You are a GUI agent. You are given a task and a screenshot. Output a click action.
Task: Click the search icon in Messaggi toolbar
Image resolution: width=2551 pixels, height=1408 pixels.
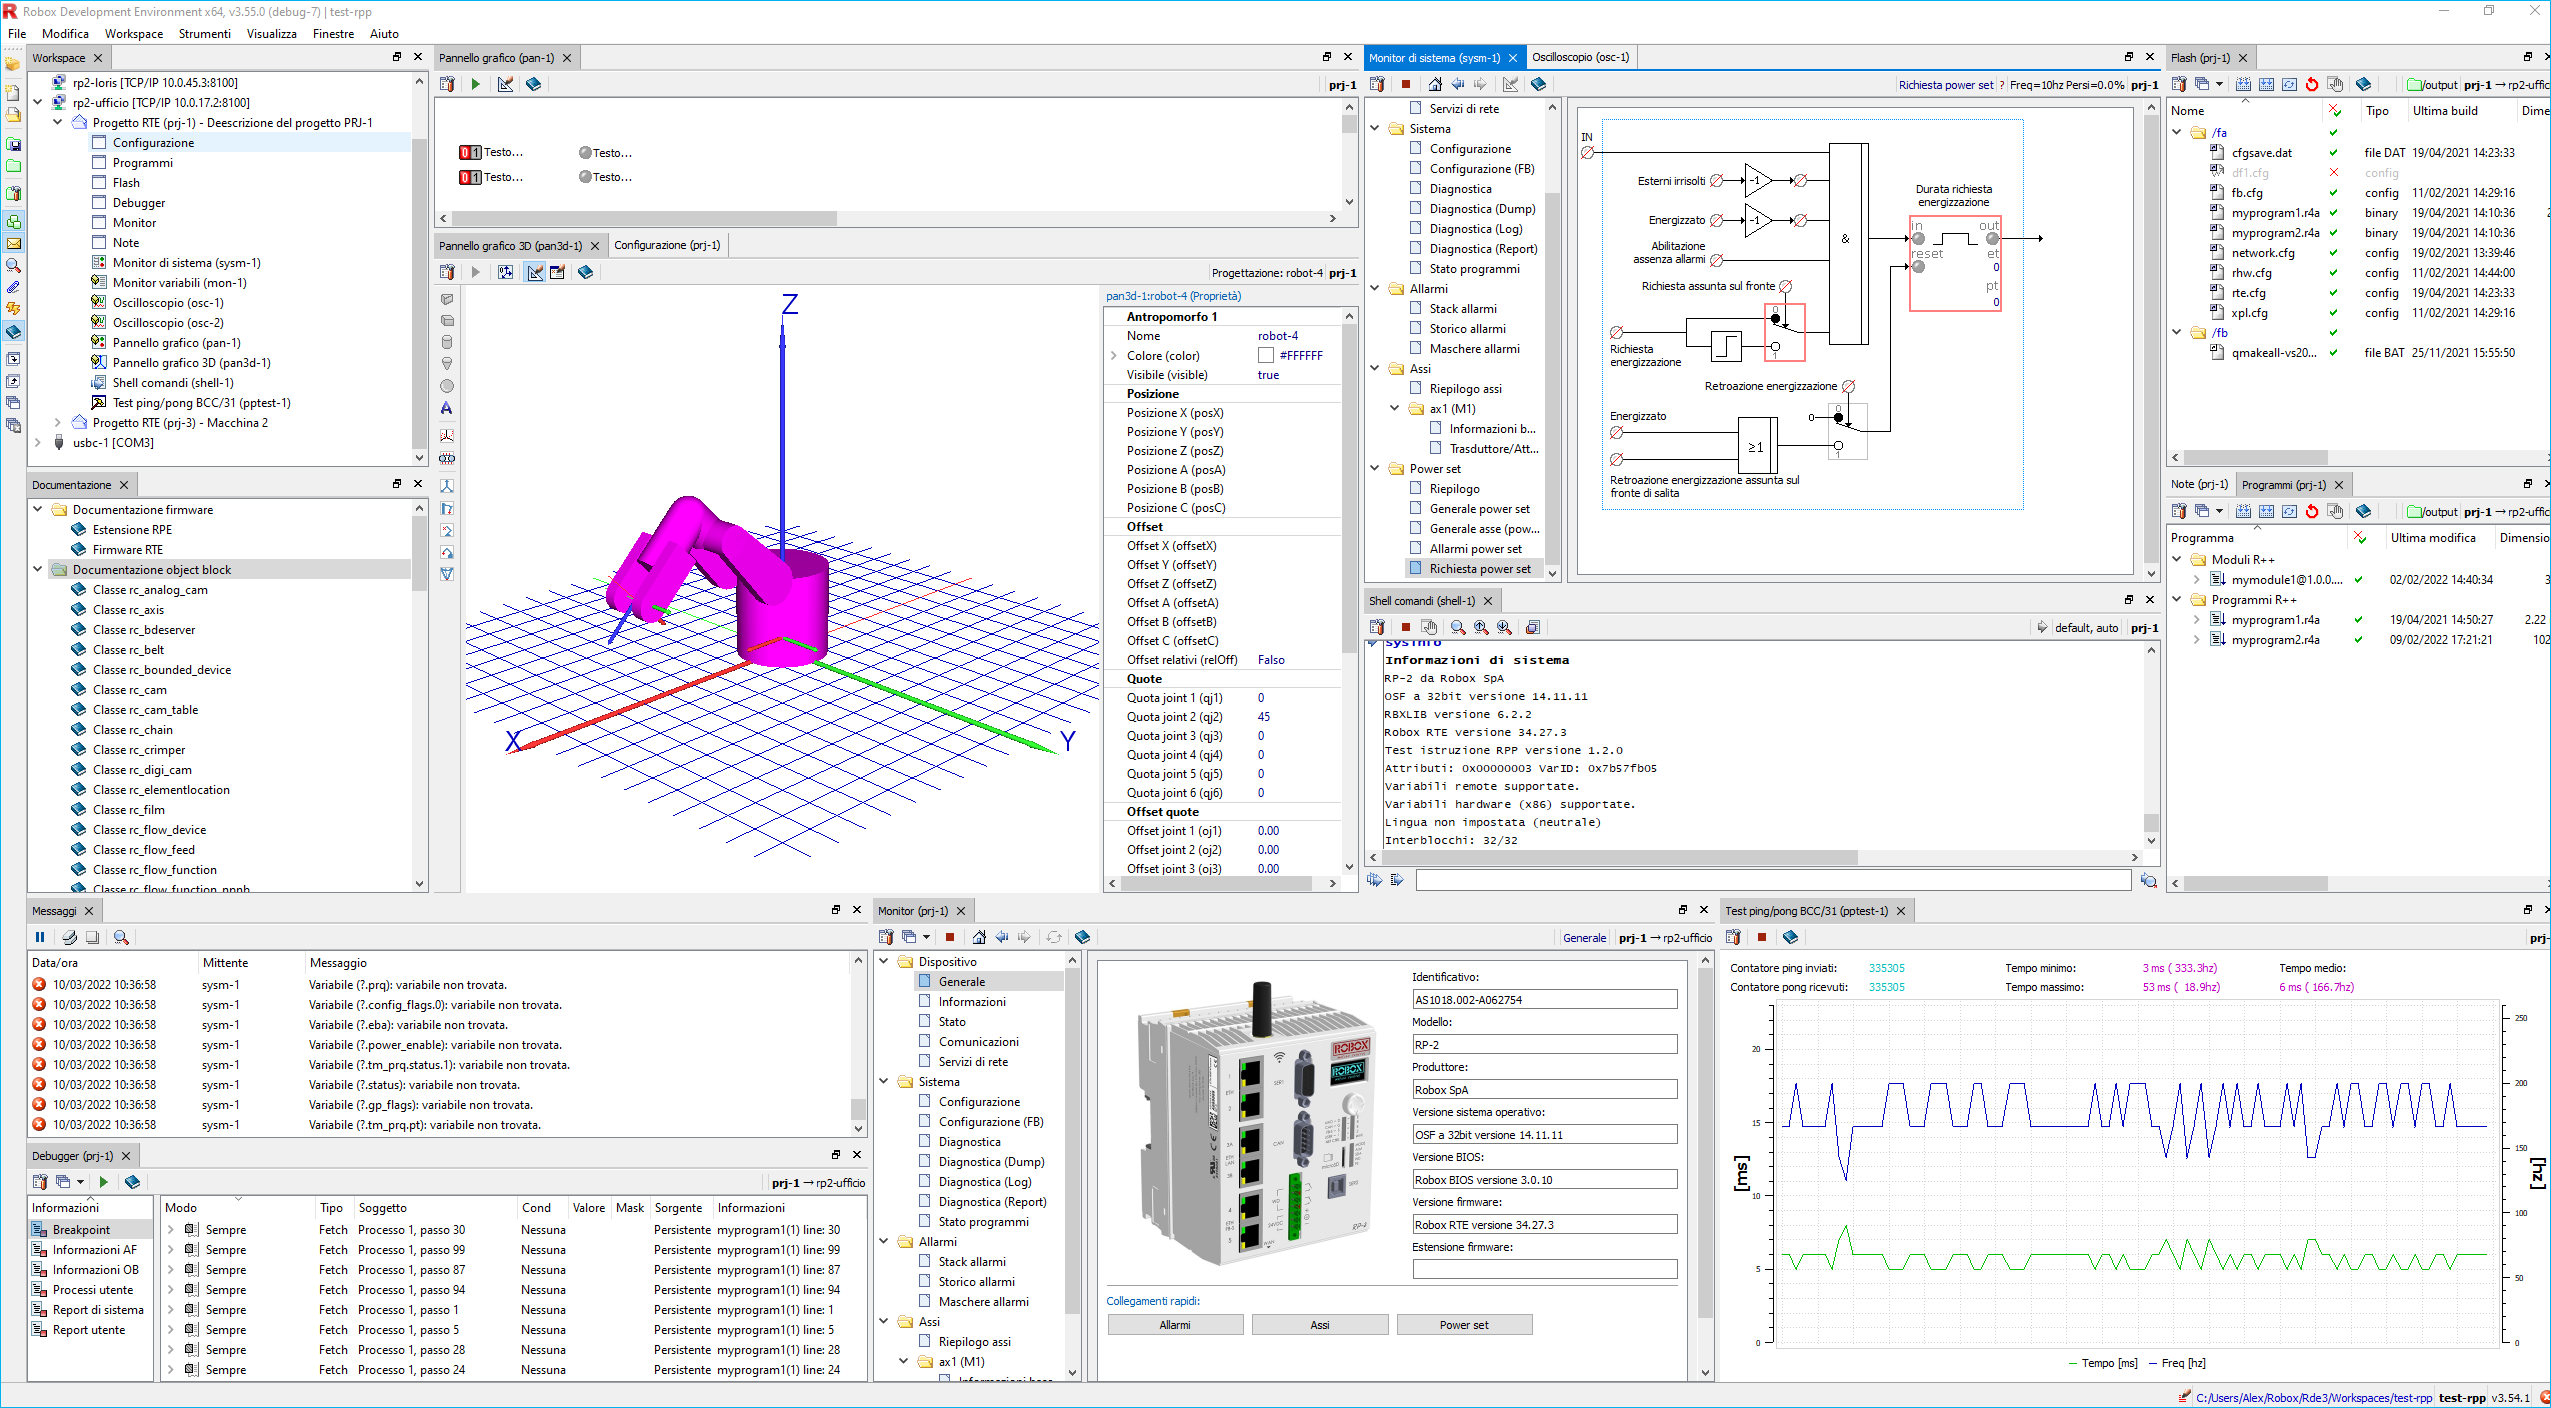[x=121, y=937]
